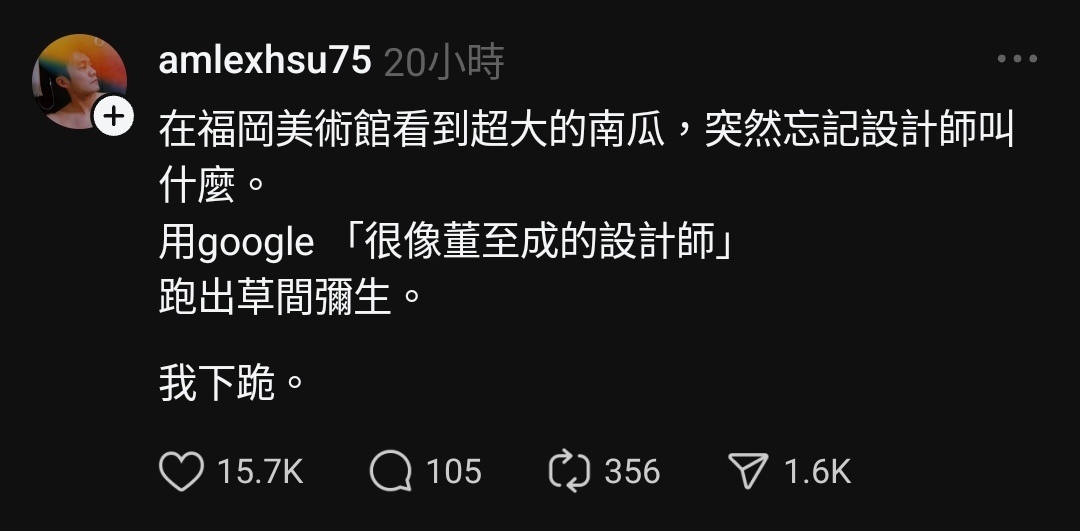Follow user with the plus badge on avatar

click(x=114, y=116)
